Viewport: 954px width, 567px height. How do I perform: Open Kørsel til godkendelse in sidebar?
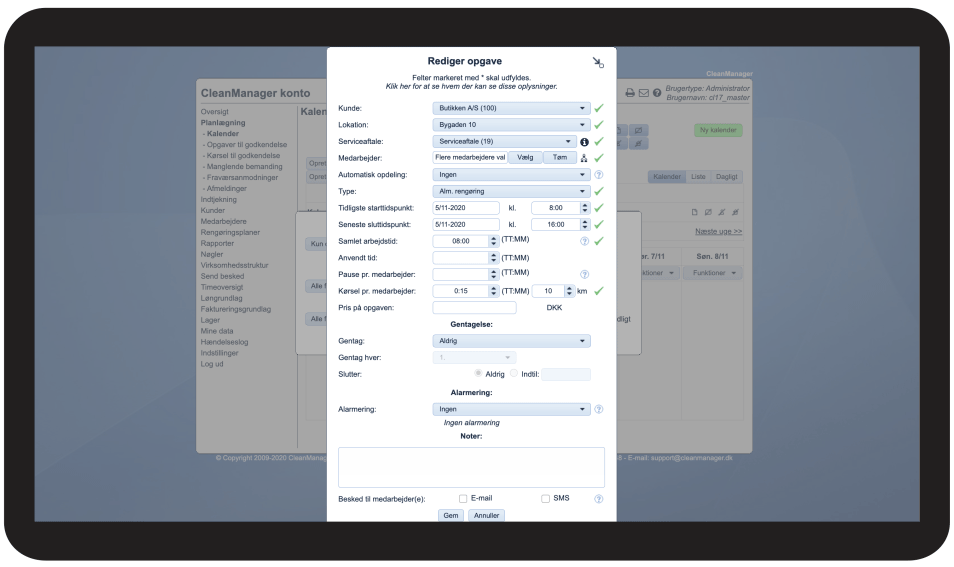[x=243, y=156]
